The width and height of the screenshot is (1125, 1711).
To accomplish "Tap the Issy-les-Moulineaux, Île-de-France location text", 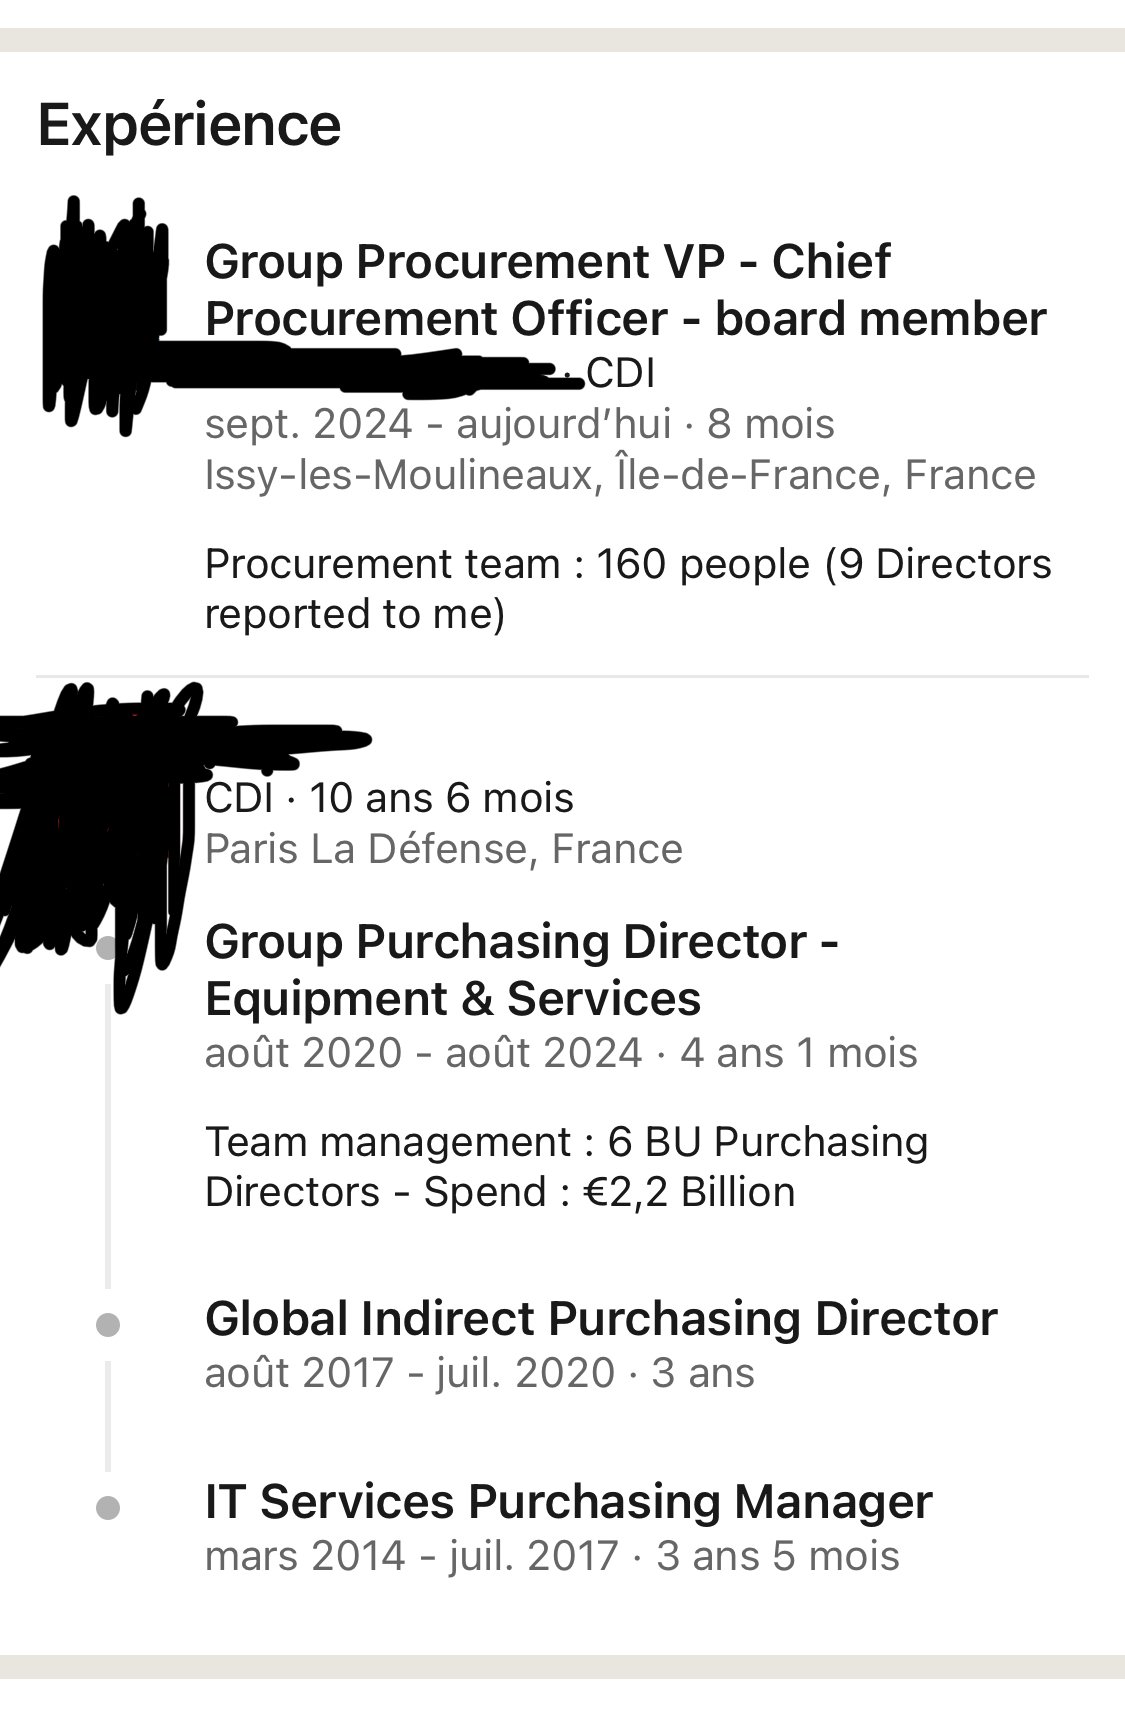I will [620, 475].
